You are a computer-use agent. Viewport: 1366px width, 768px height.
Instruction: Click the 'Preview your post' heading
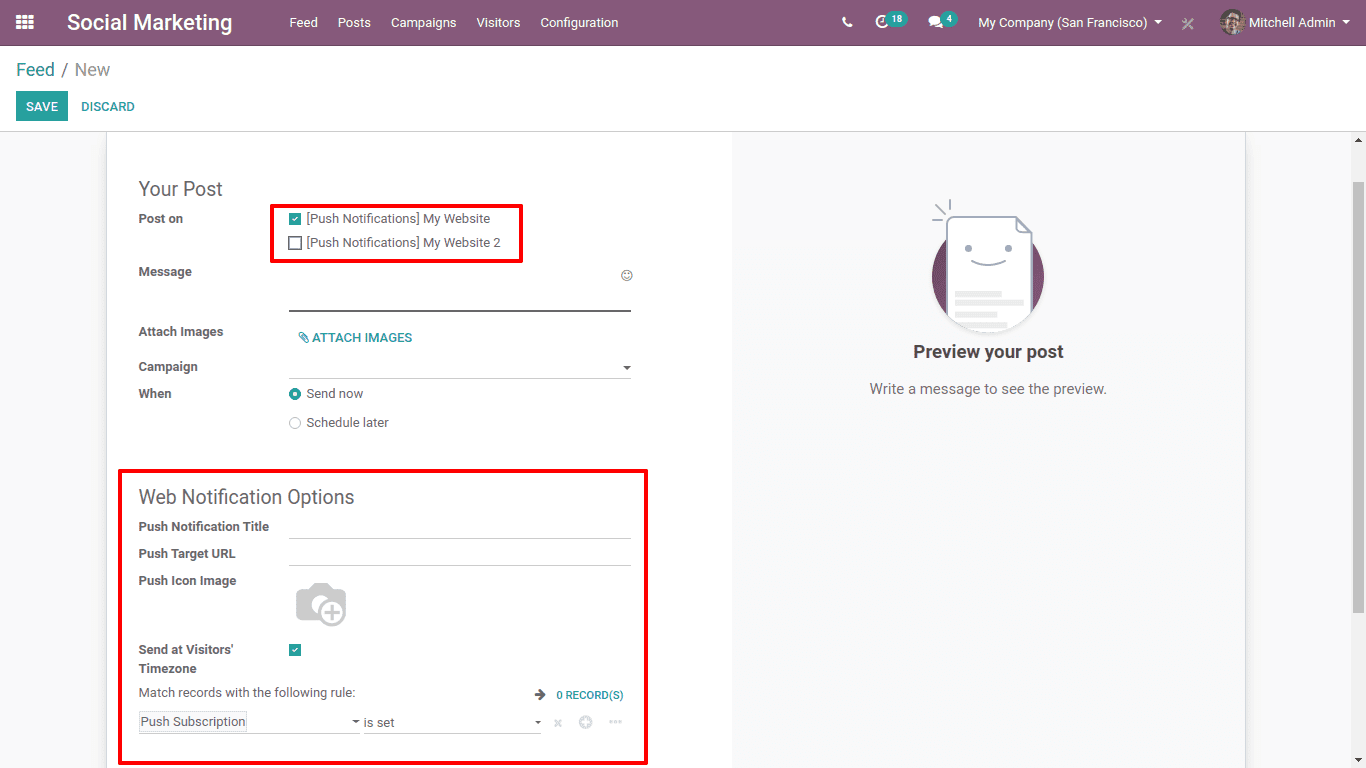(x=988, y=352)
